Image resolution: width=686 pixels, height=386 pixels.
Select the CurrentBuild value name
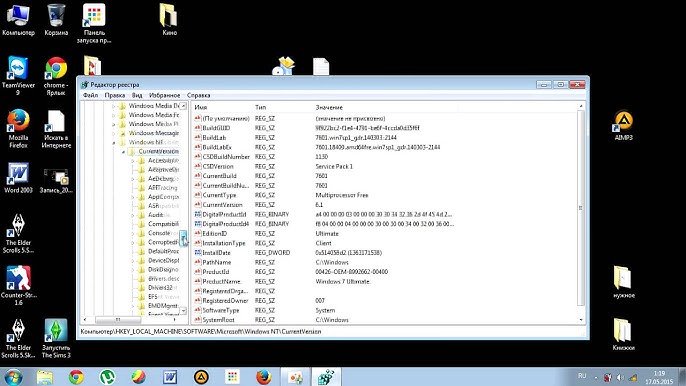[219, 176]
